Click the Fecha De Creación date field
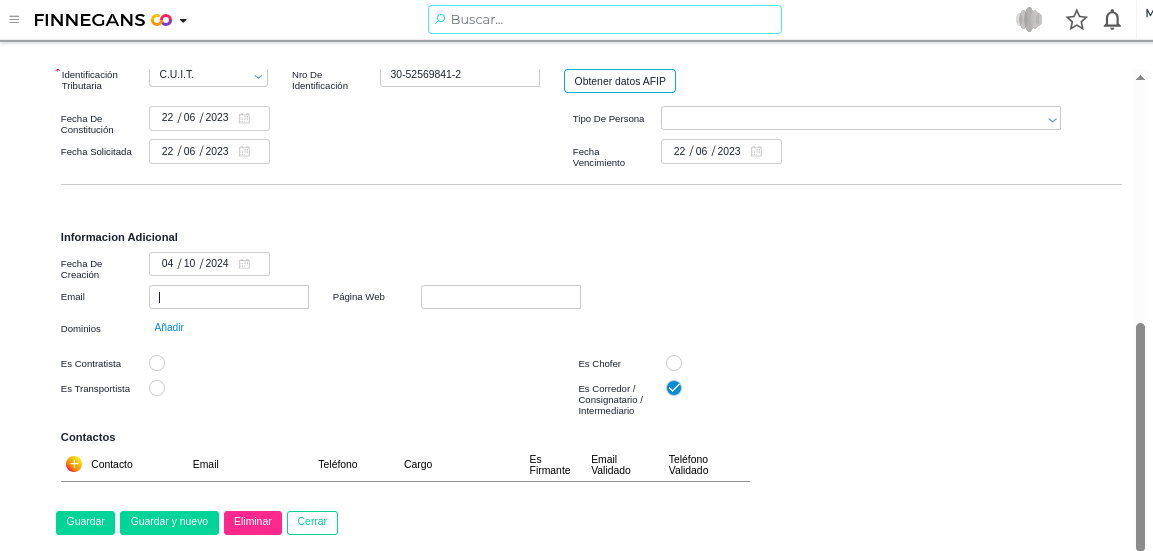The image size is (1153, 551). pyautogui.click(x=209, y=264)
